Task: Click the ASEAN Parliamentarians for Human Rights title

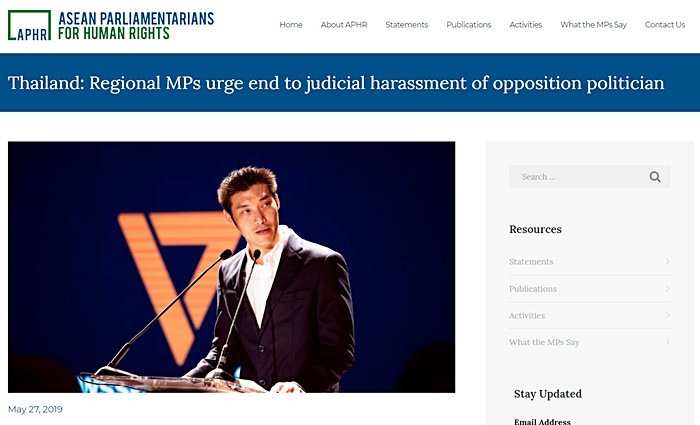Action: (136, 25)
